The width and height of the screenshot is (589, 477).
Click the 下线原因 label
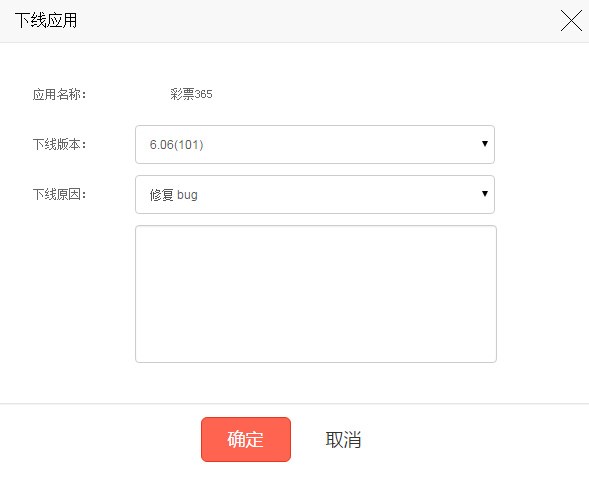pyautogui.click(x=59, y=194)
